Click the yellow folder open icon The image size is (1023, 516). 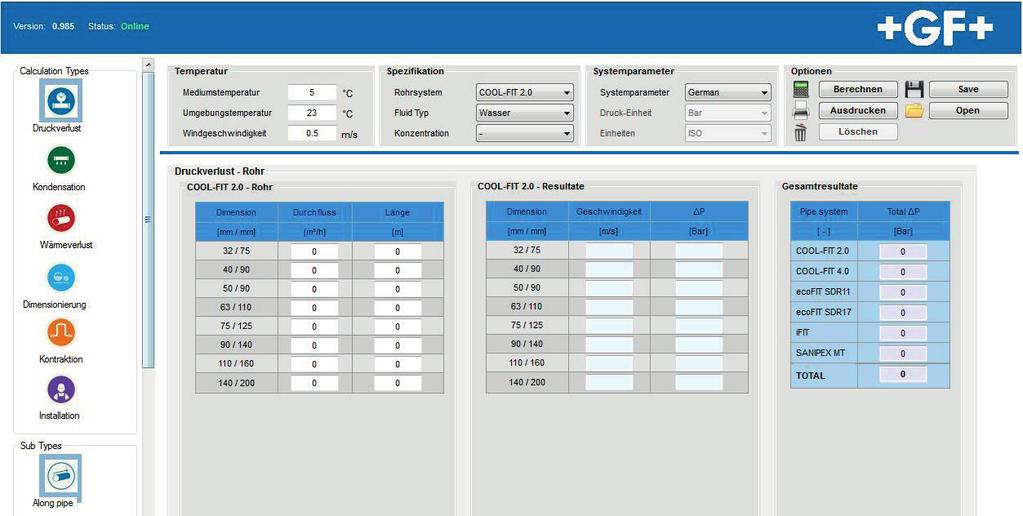click(x=914, y=111)
